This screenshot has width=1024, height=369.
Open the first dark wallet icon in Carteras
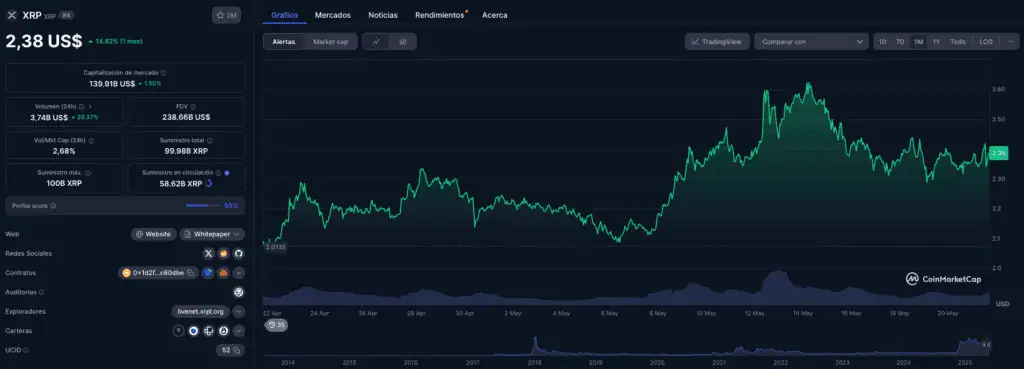coord(178,331)
